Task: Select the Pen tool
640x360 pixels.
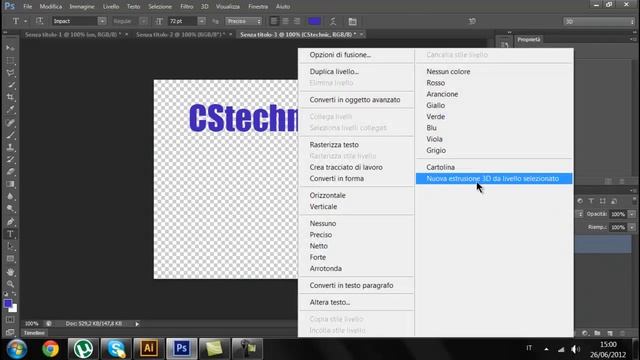Action: 10,222
